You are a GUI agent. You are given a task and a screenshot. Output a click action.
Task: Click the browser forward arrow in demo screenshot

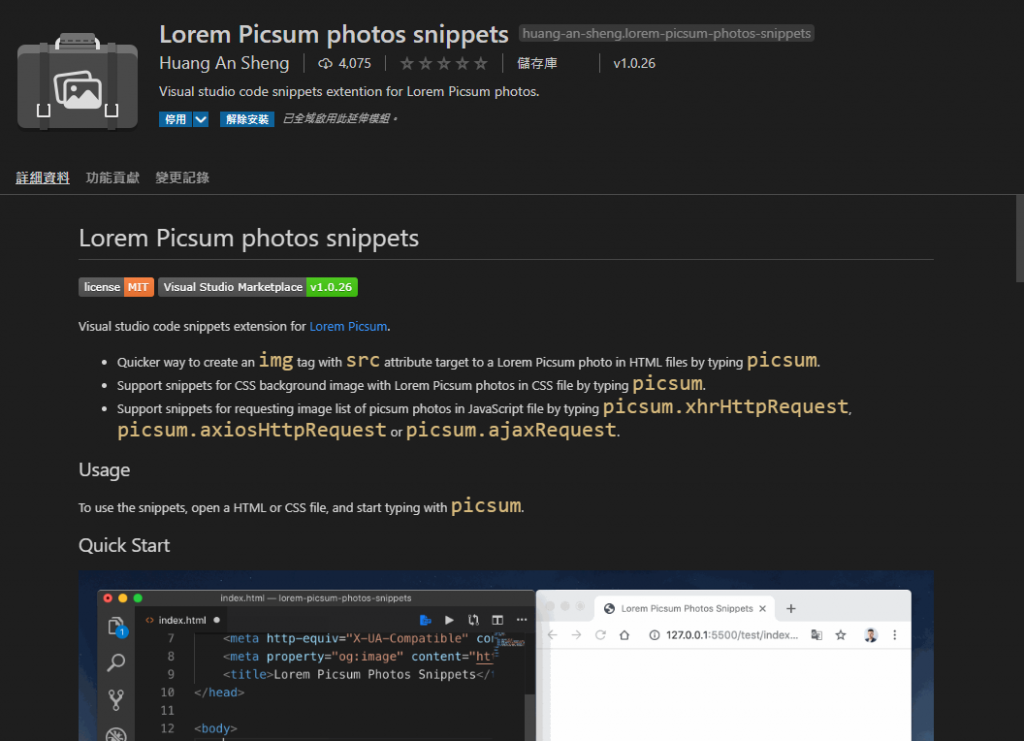[x=576, y=635]
